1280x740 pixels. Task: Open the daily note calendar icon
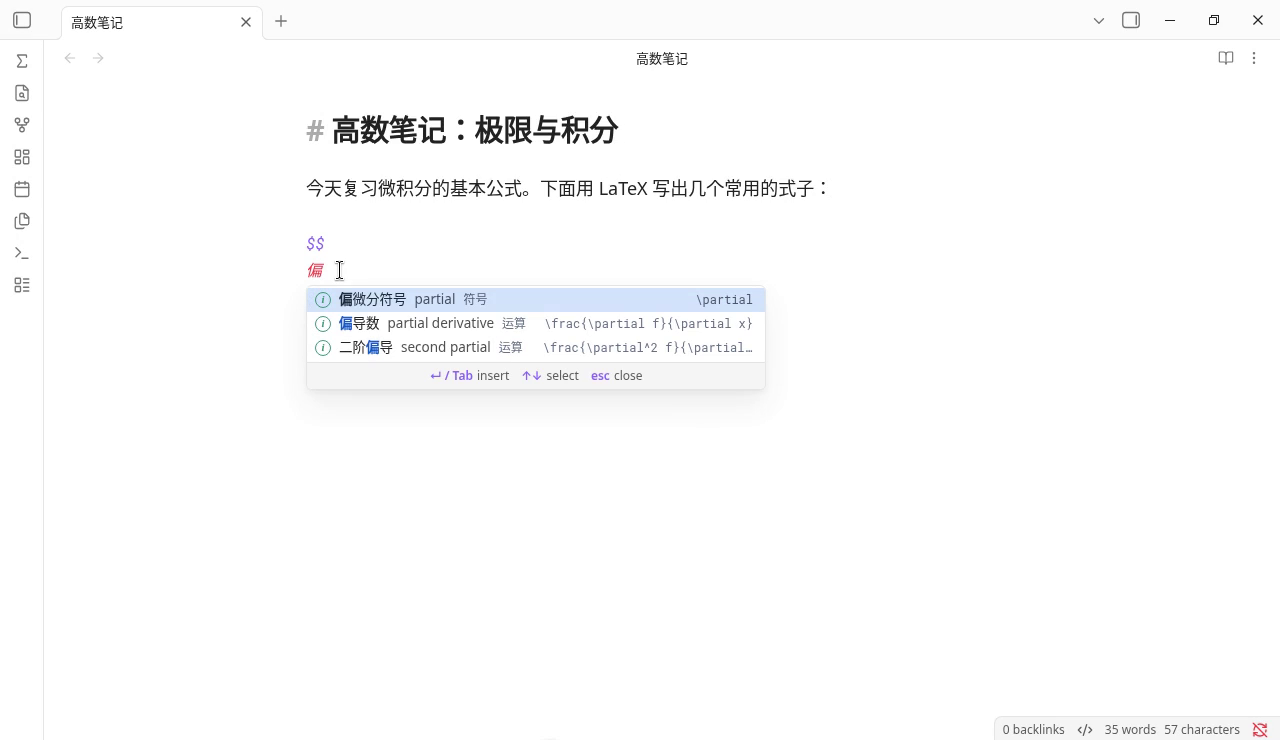point(22,189)
